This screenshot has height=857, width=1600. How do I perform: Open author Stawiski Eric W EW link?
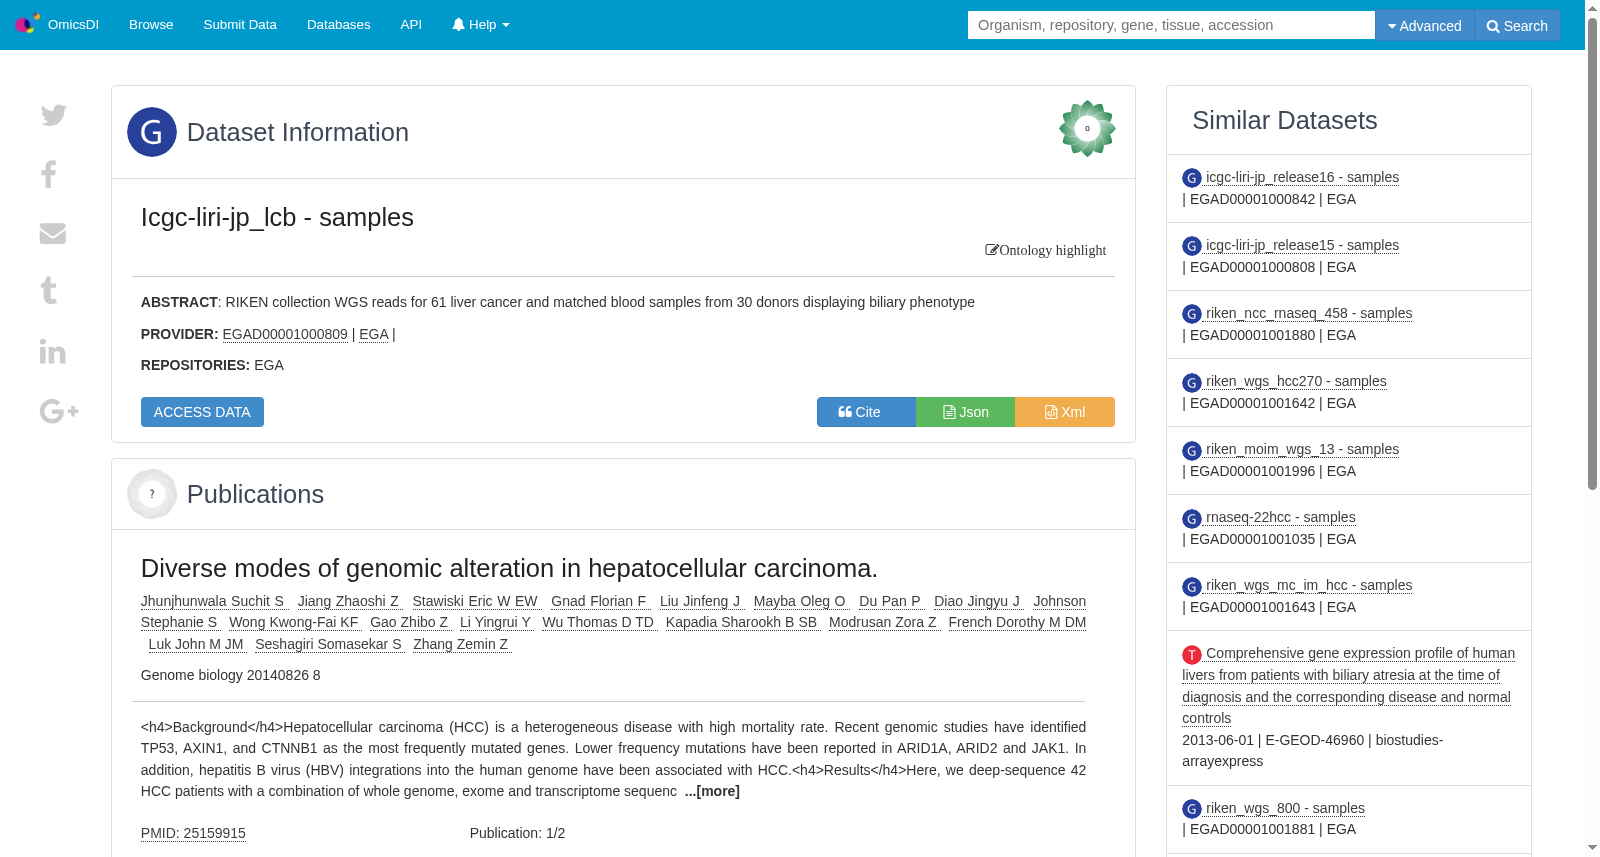click(x=476, y=601)
